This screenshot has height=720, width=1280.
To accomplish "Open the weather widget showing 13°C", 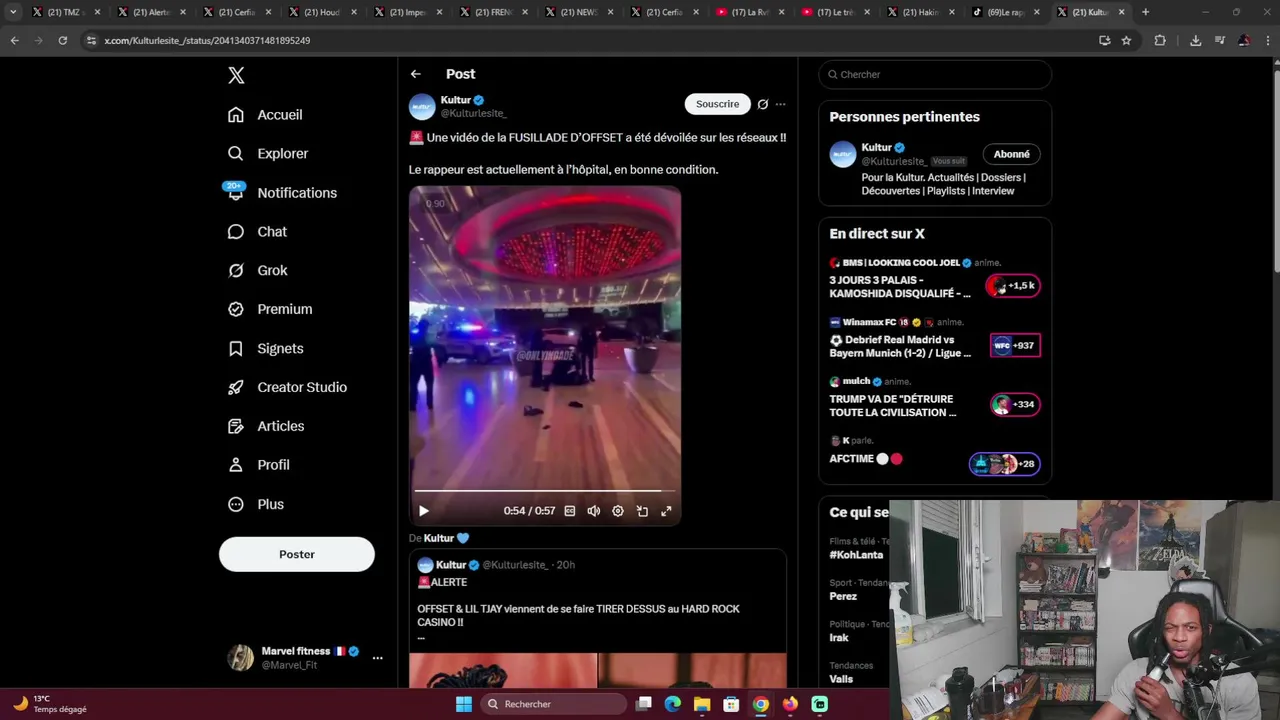I will 50,704.
